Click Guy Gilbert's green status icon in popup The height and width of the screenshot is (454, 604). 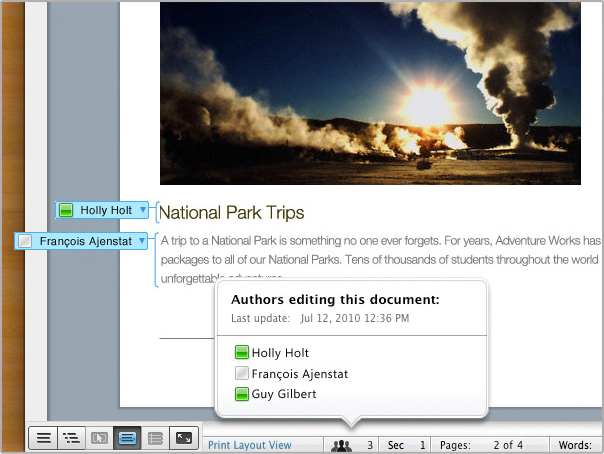click(242, 394)
